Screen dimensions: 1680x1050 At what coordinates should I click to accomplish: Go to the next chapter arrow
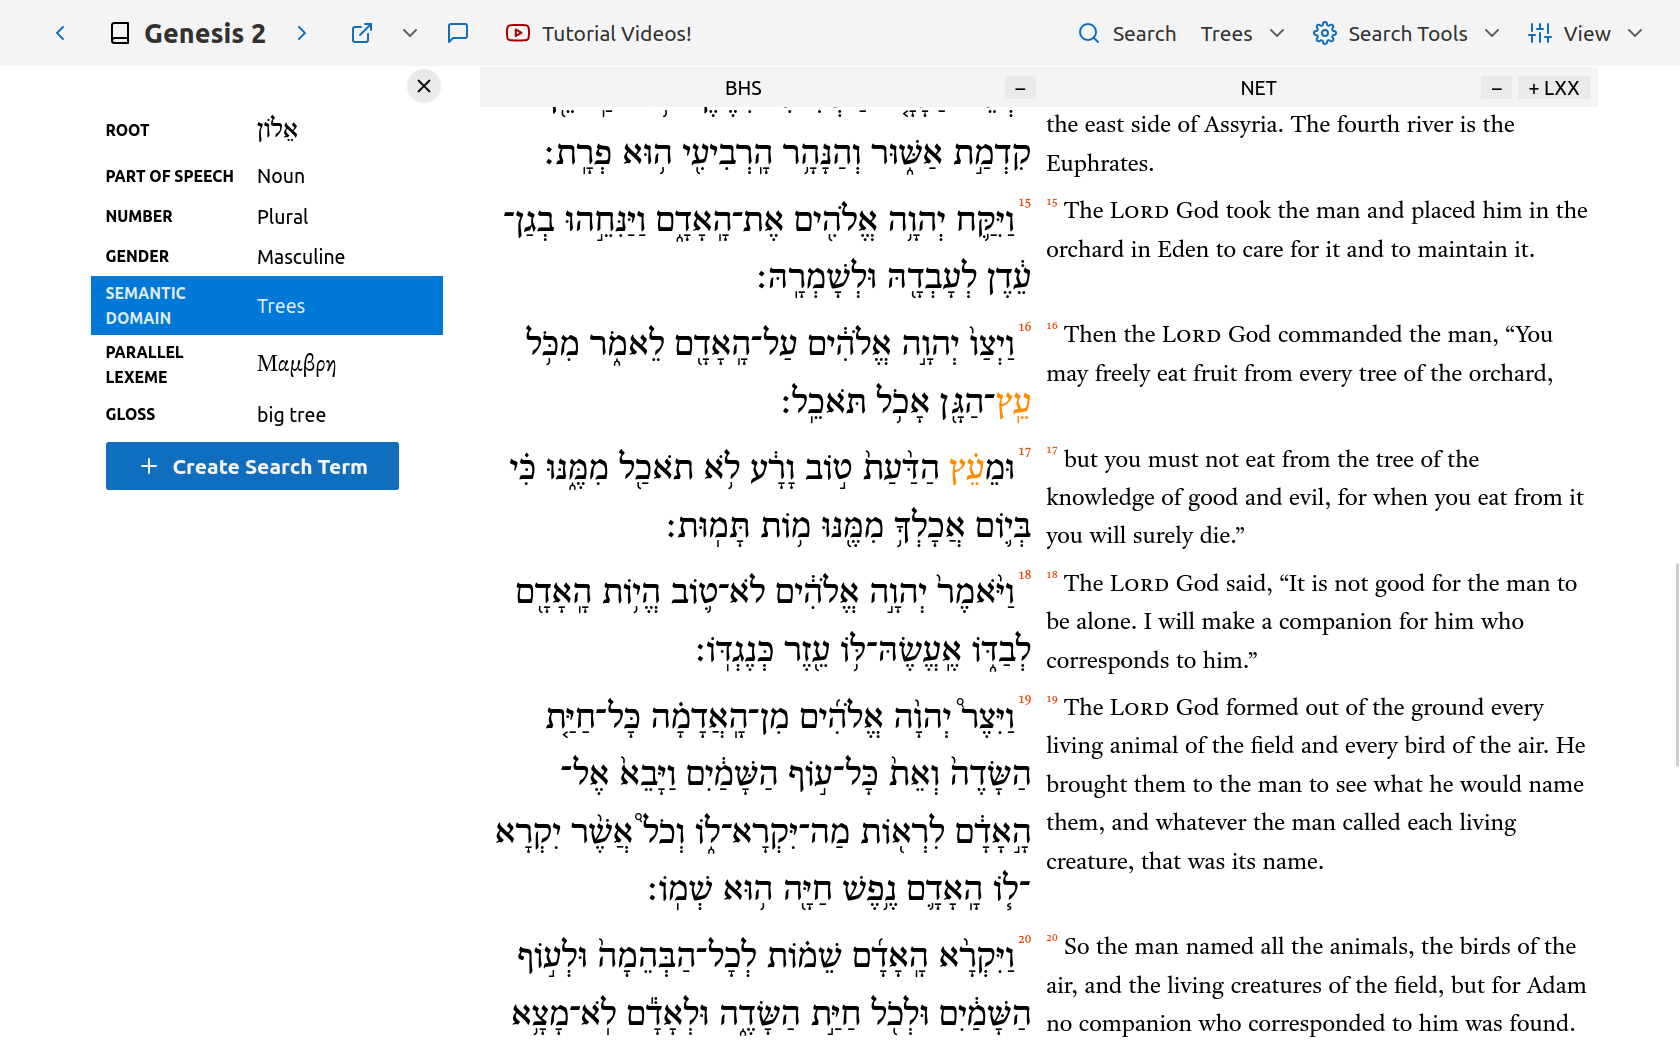click(x=302, y=33)
